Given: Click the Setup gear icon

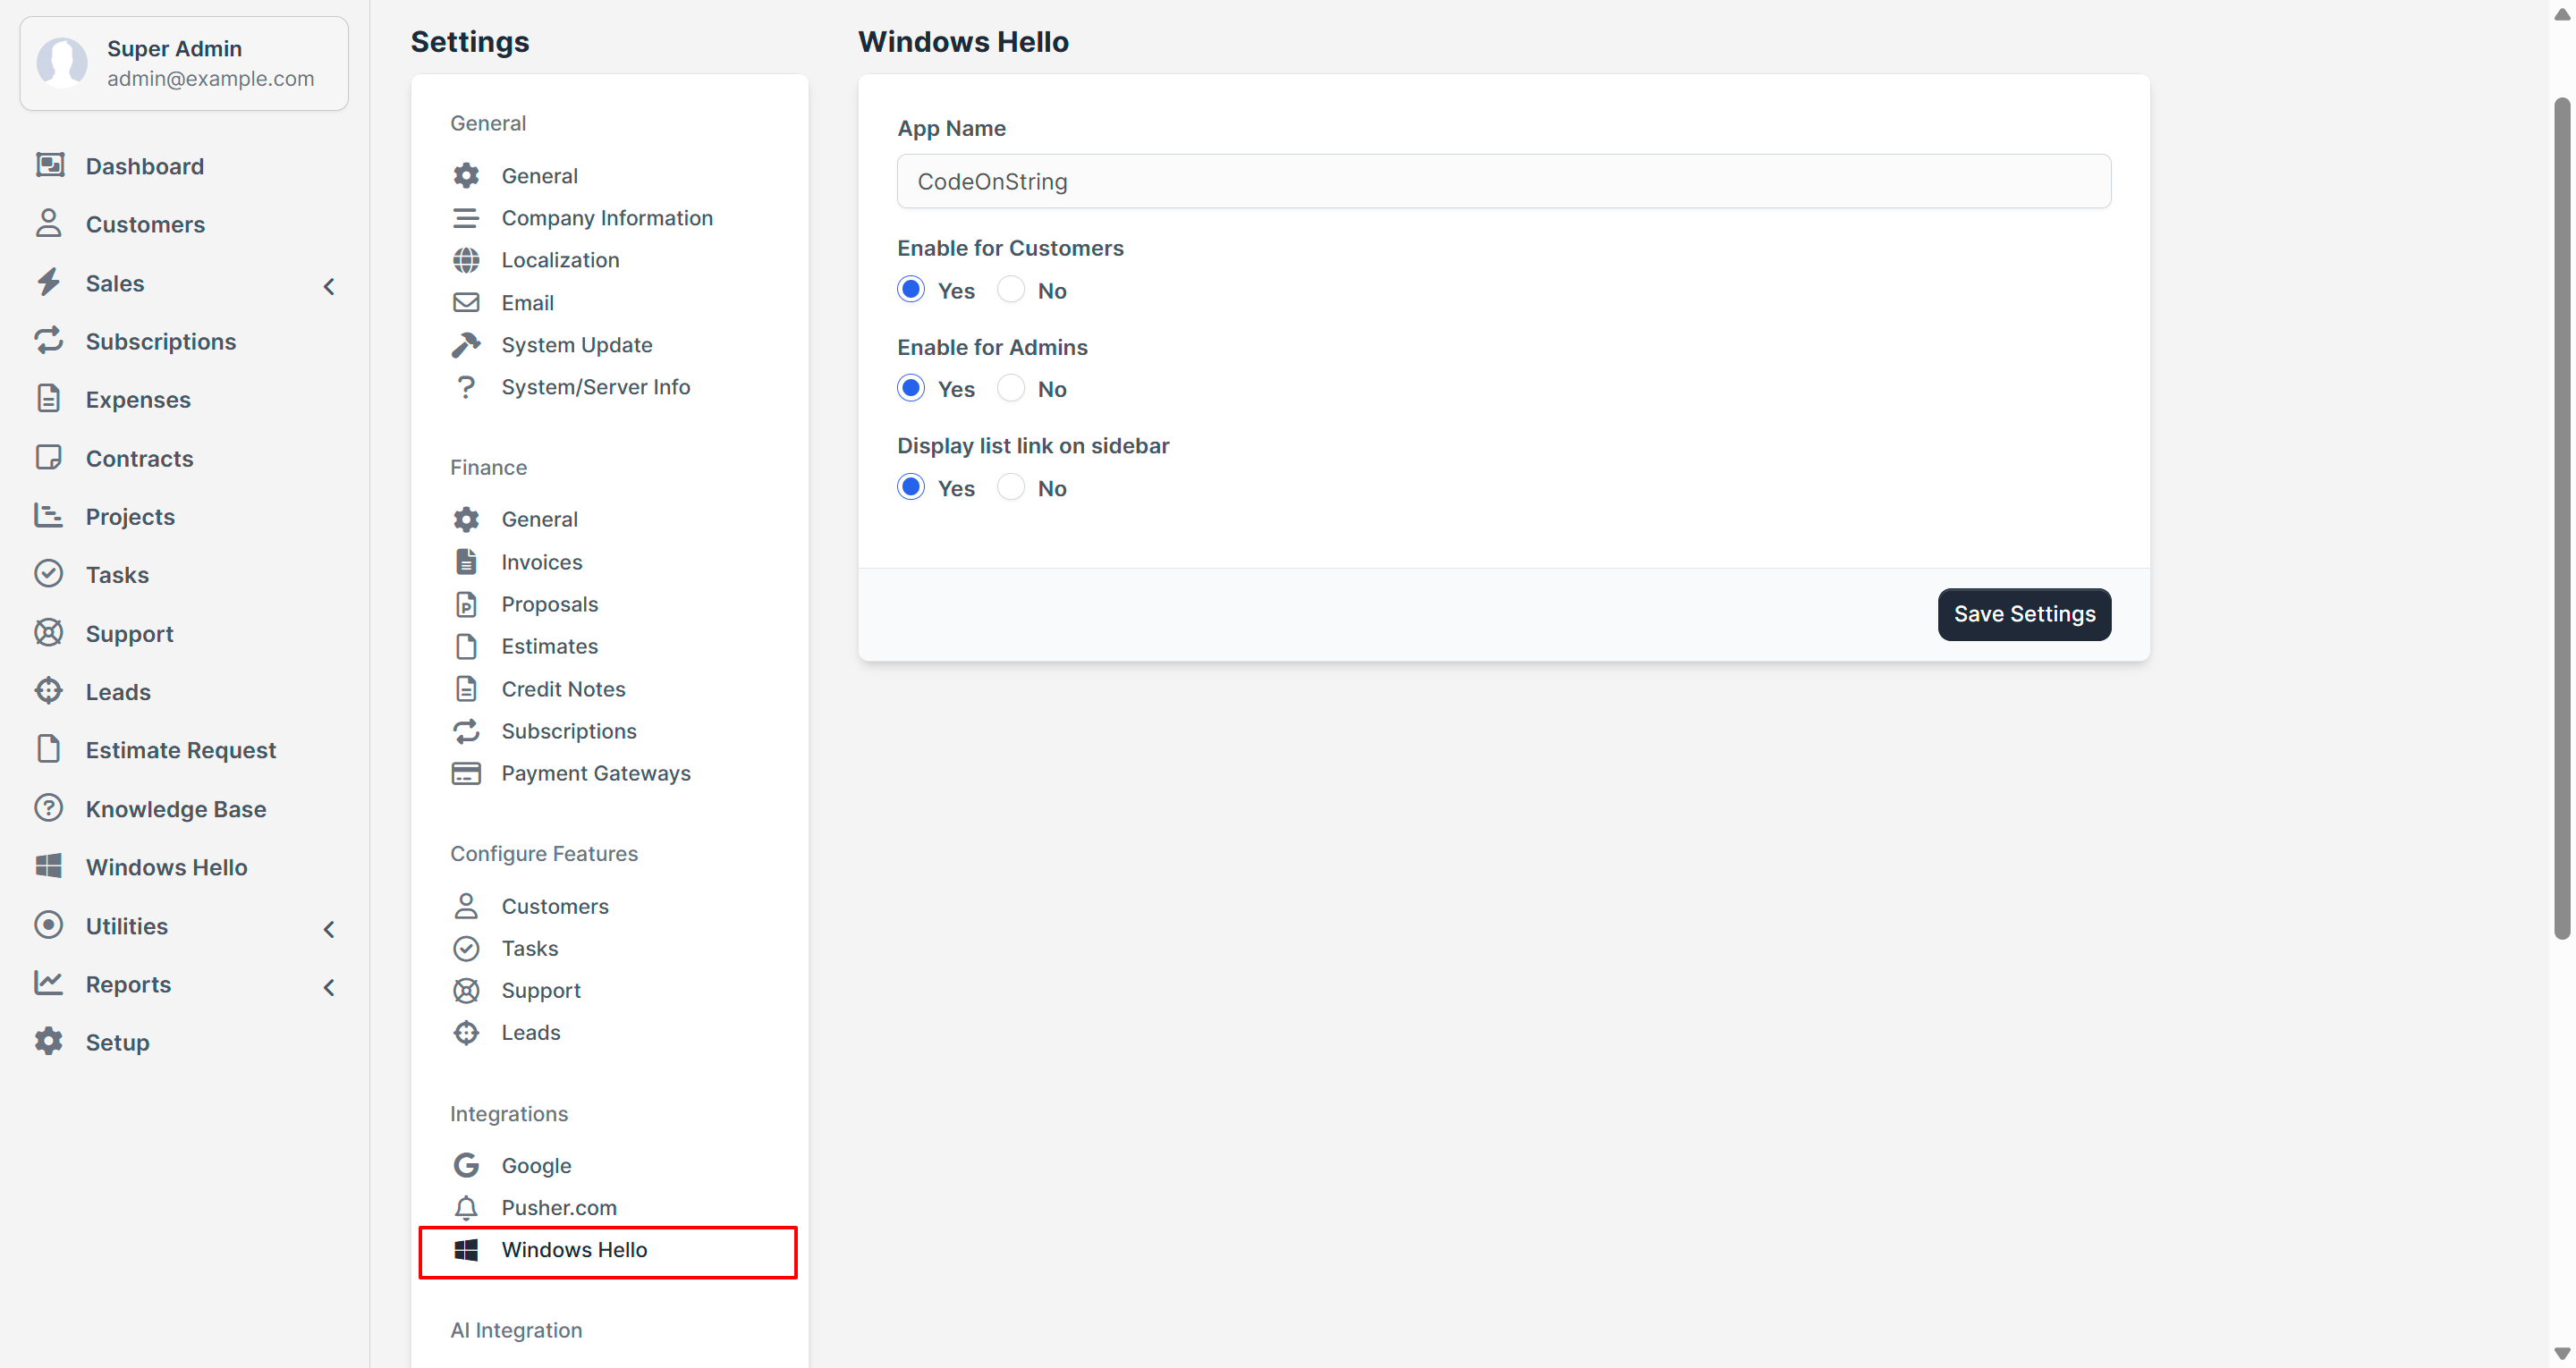Looking at the screenshot, I should pyautogui.click(x=49, y=1041).
